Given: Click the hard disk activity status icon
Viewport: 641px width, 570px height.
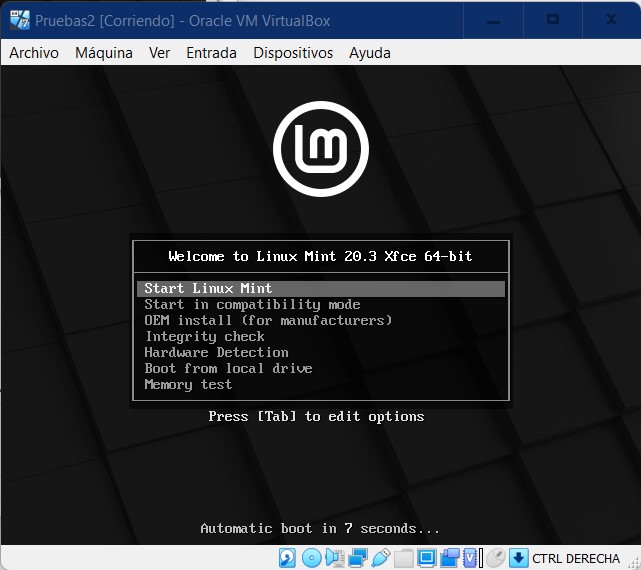Looking at the screenshot, I should click(287, 558).
